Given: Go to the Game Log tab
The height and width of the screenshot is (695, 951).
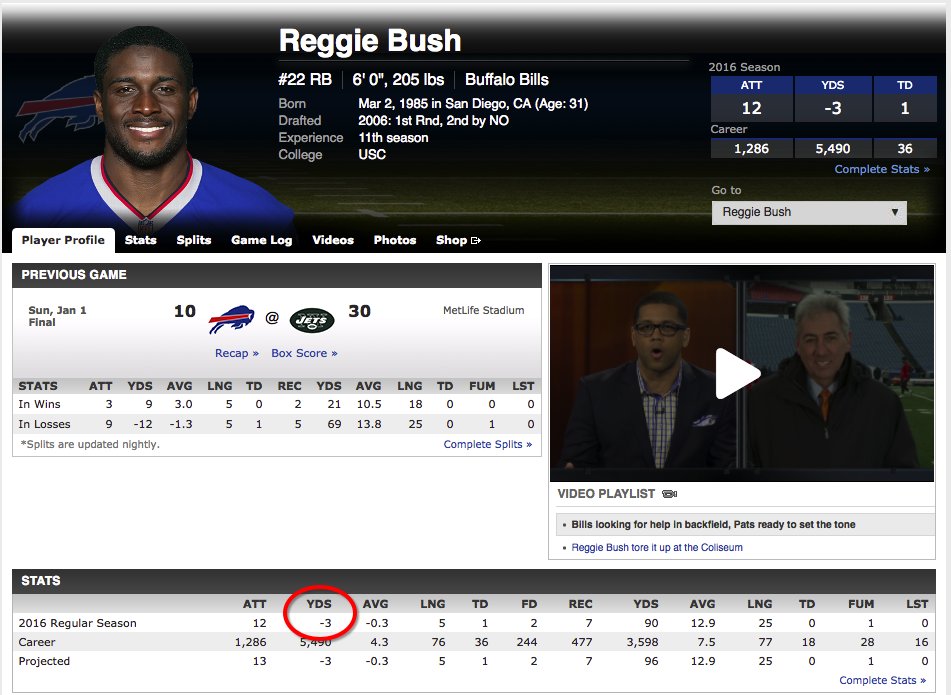Looking at the screenshot, I should pos(261,240).
